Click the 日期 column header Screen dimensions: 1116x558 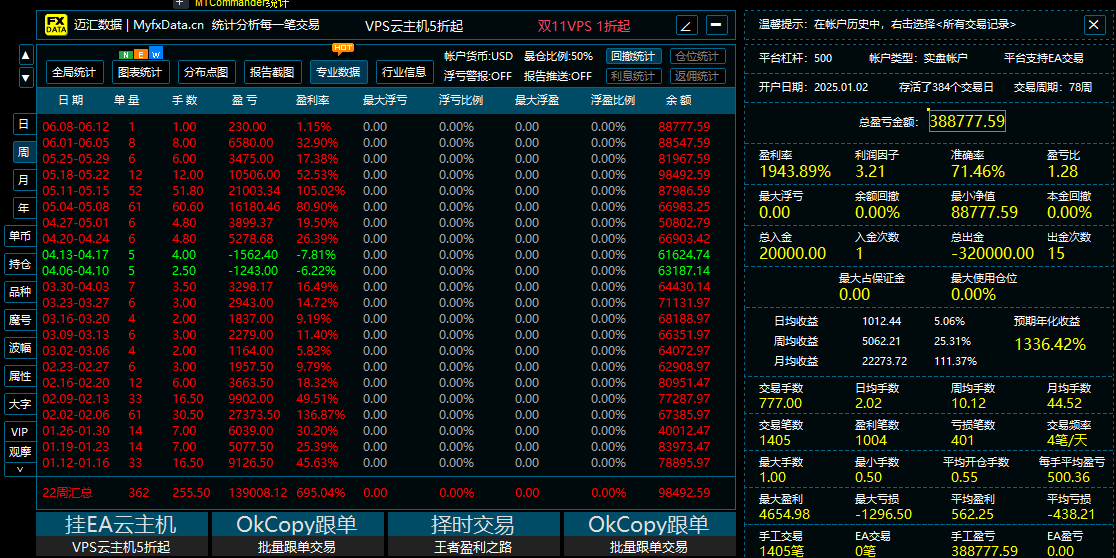70,100
